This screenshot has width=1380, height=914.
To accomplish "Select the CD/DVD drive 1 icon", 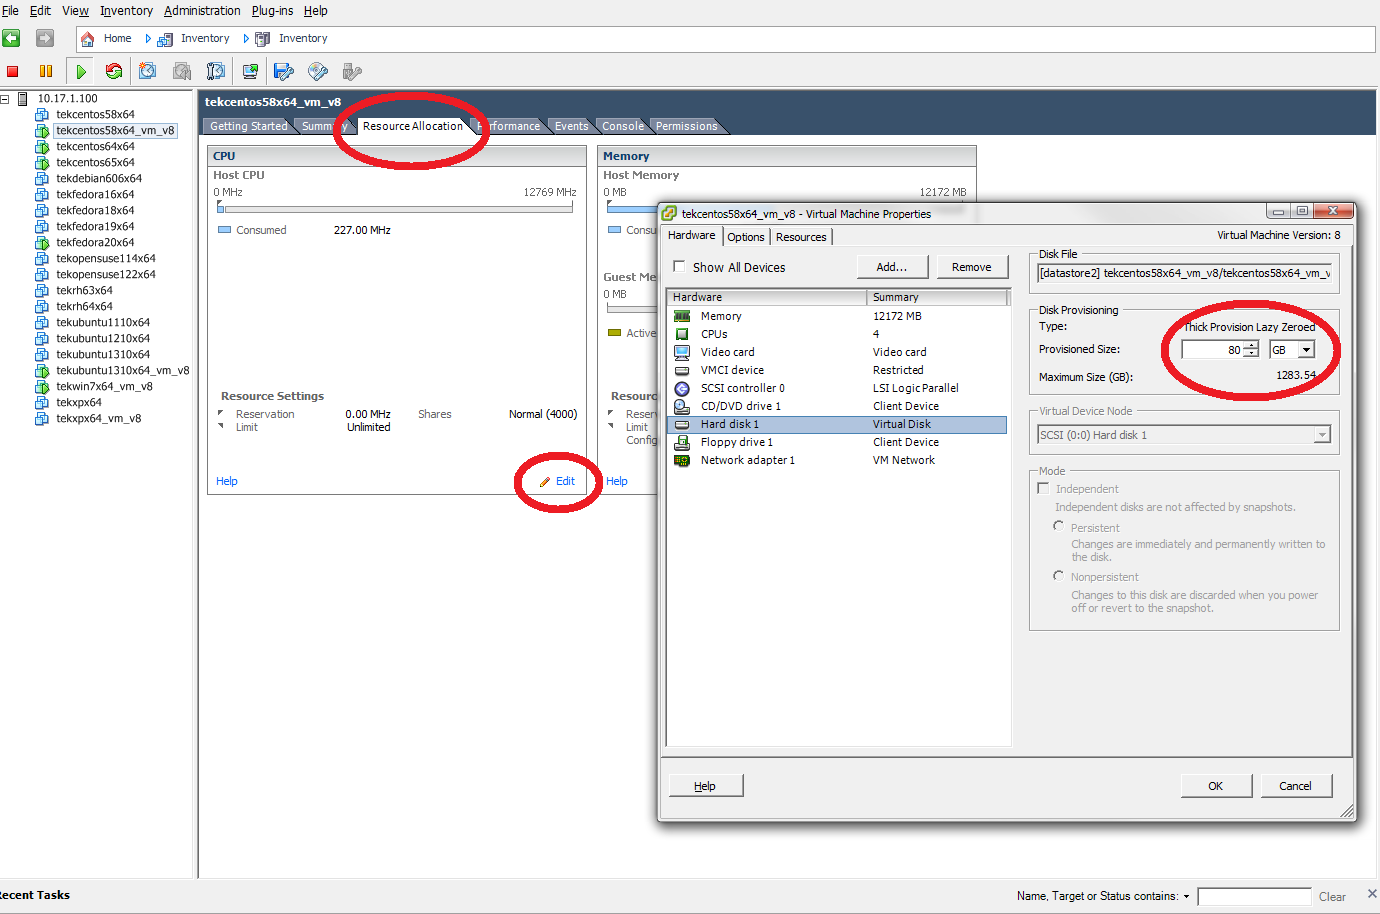I will point(682,406).
